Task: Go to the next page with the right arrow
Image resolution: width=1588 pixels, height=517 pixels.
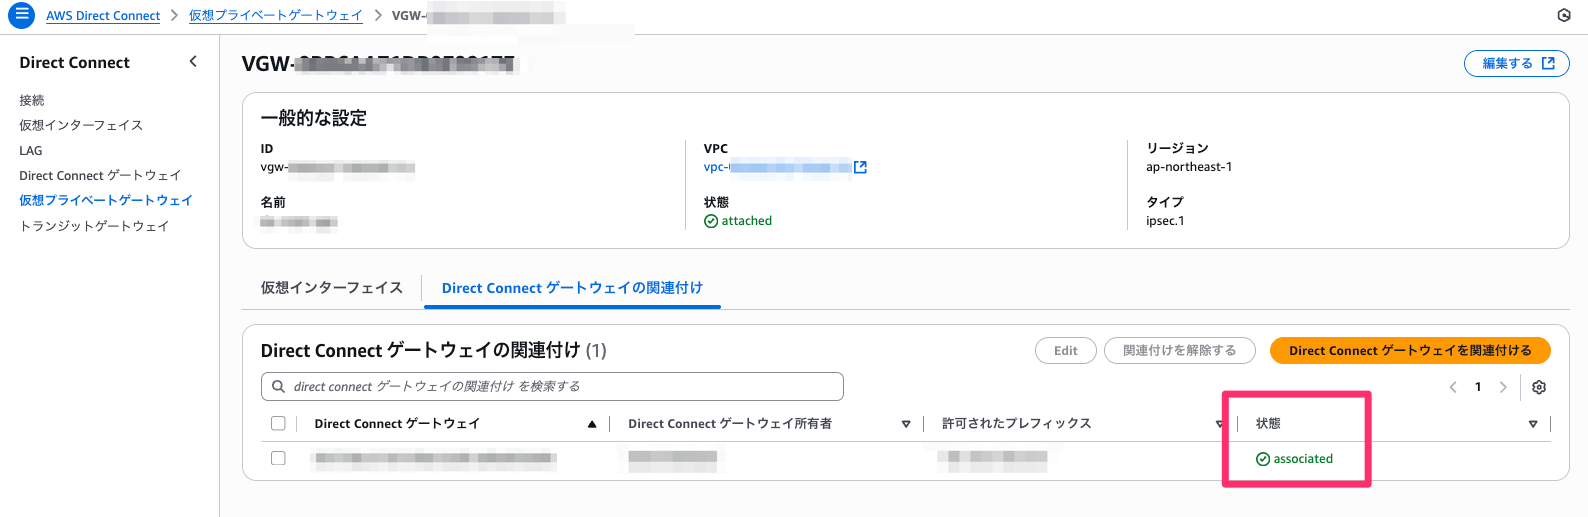Action: click(x=1503, y=387)
